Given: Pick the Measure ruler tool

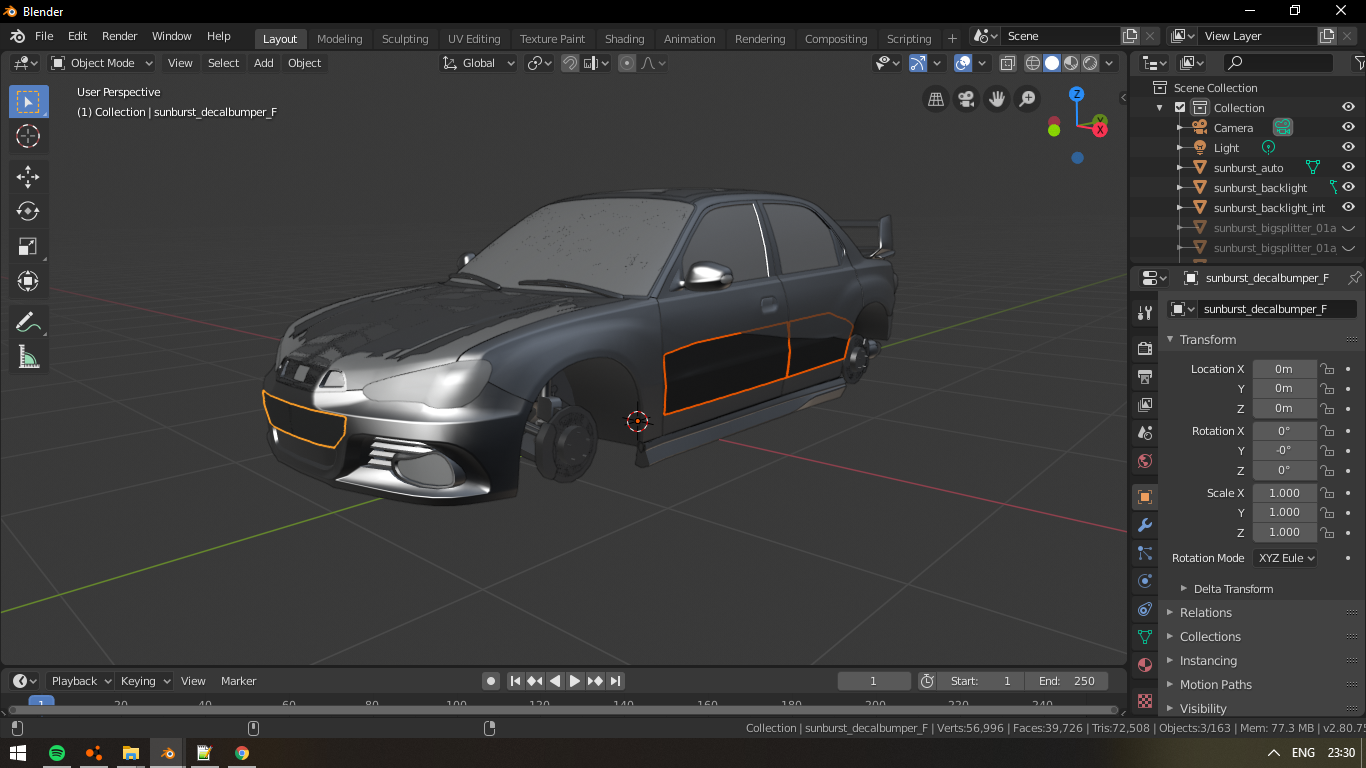Looking at the screenshot, I should [x=28, y=357].
